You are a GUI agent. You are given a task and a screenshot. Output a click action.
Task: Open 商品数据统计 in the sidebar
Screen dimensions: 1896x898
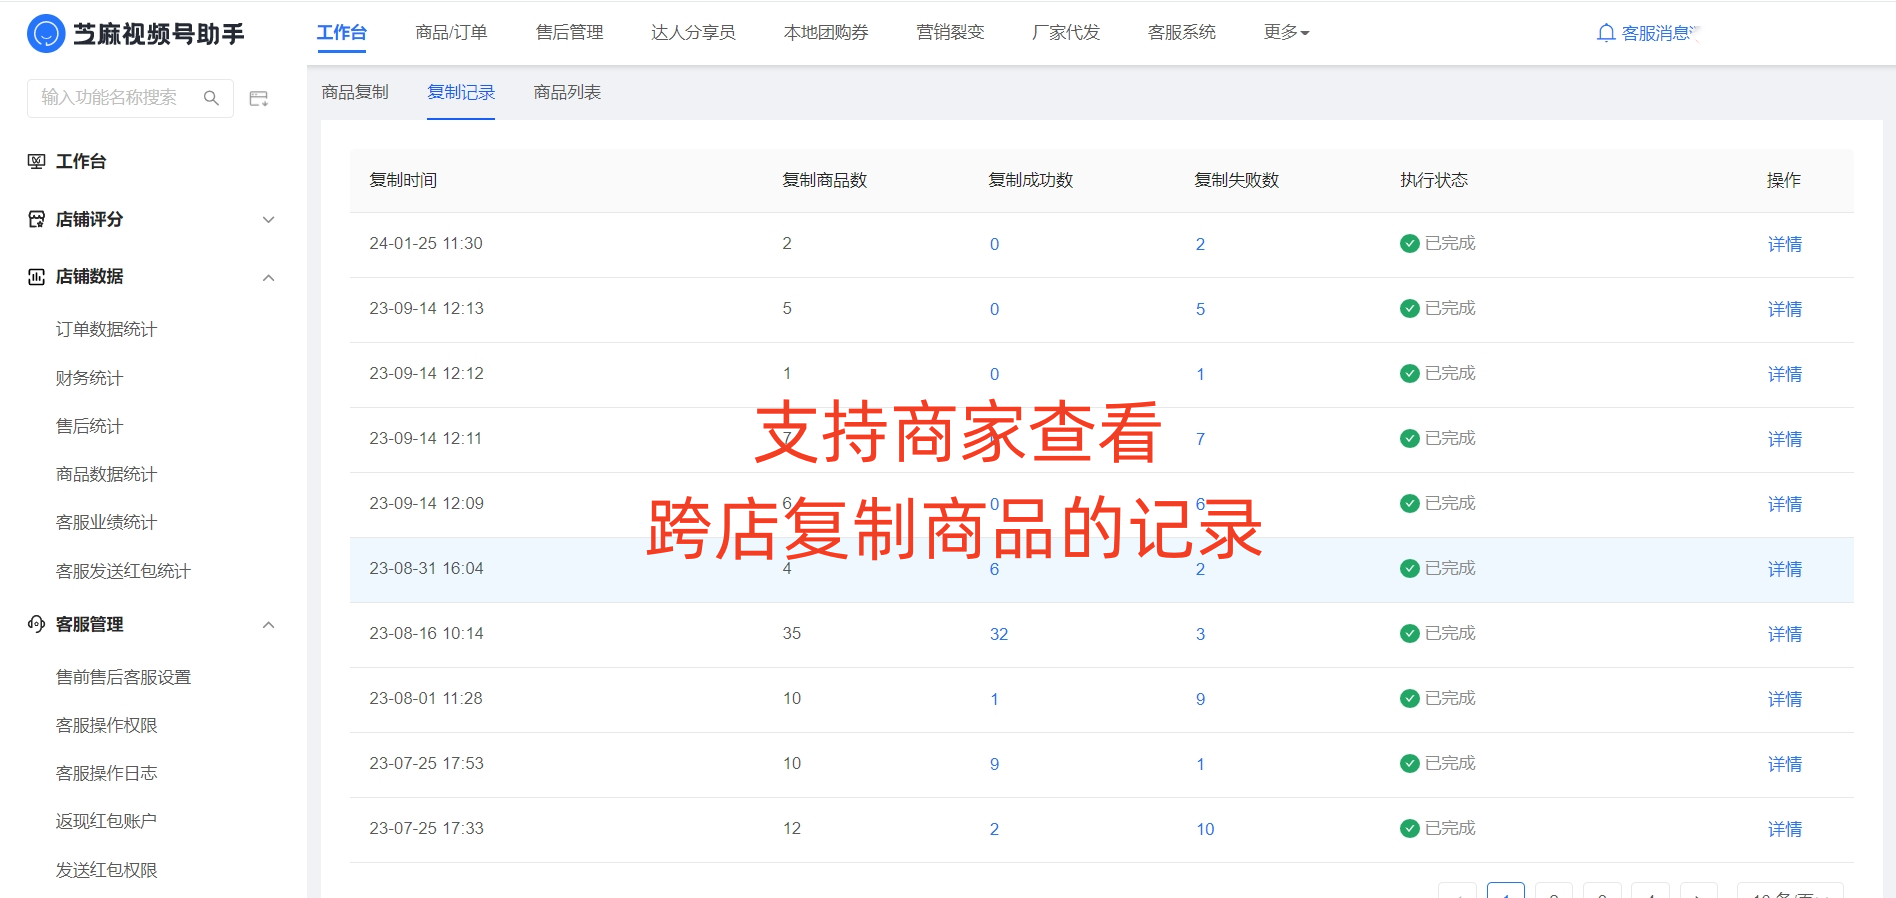tap(107, 474)
